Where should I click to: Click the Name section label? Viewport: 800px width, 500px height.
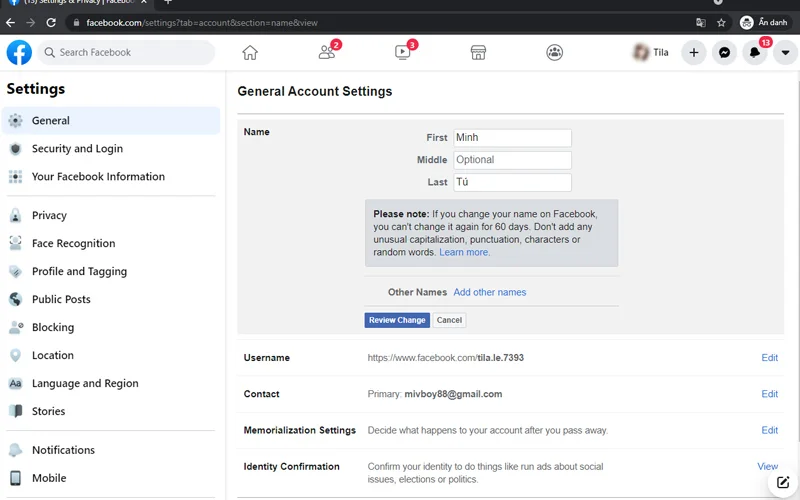pos(257,132)
